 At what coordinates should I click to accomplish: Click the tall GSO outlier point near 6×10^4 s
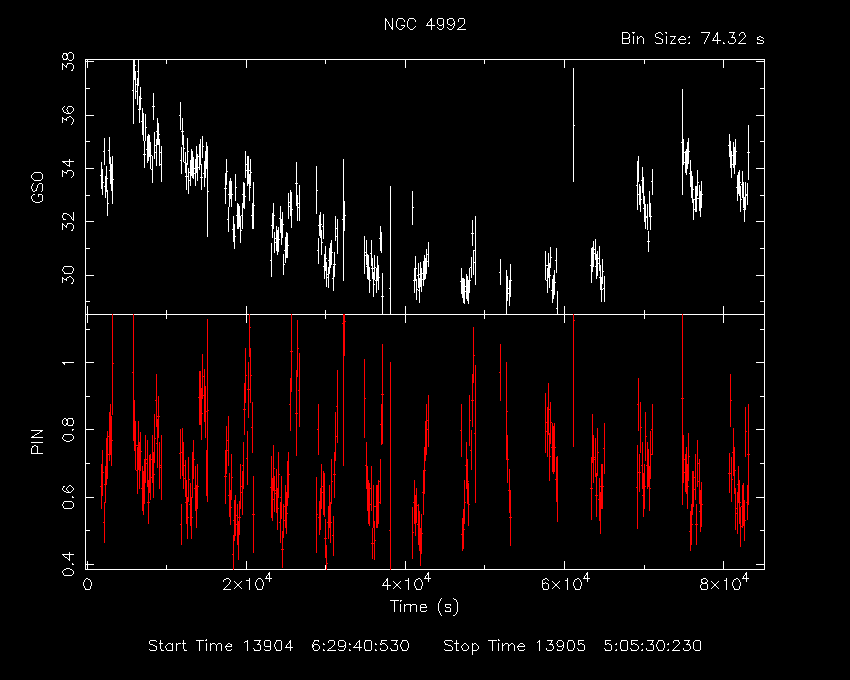(x=574, y=125)
